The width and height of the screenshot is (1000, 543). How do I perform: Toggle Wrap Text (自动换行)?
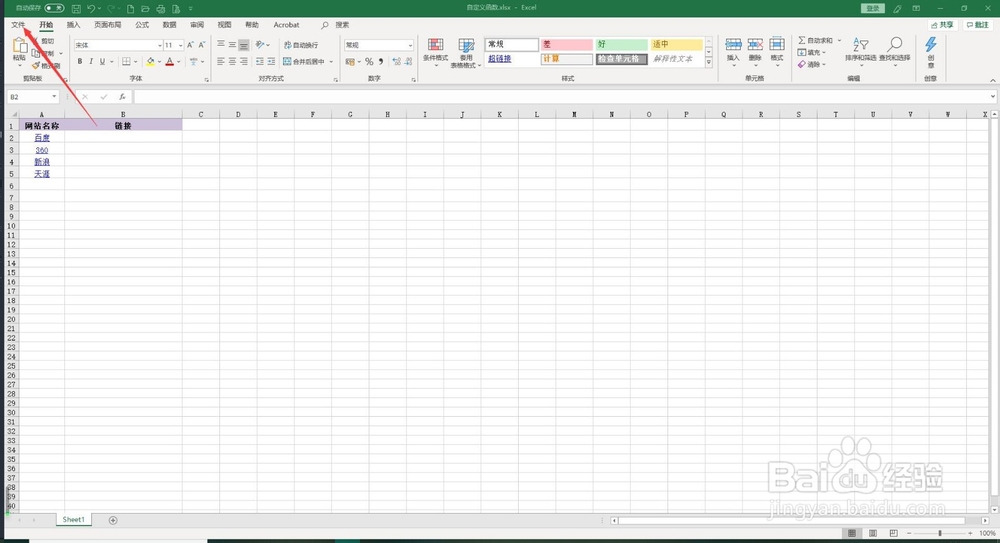click(x=301, y=45)
